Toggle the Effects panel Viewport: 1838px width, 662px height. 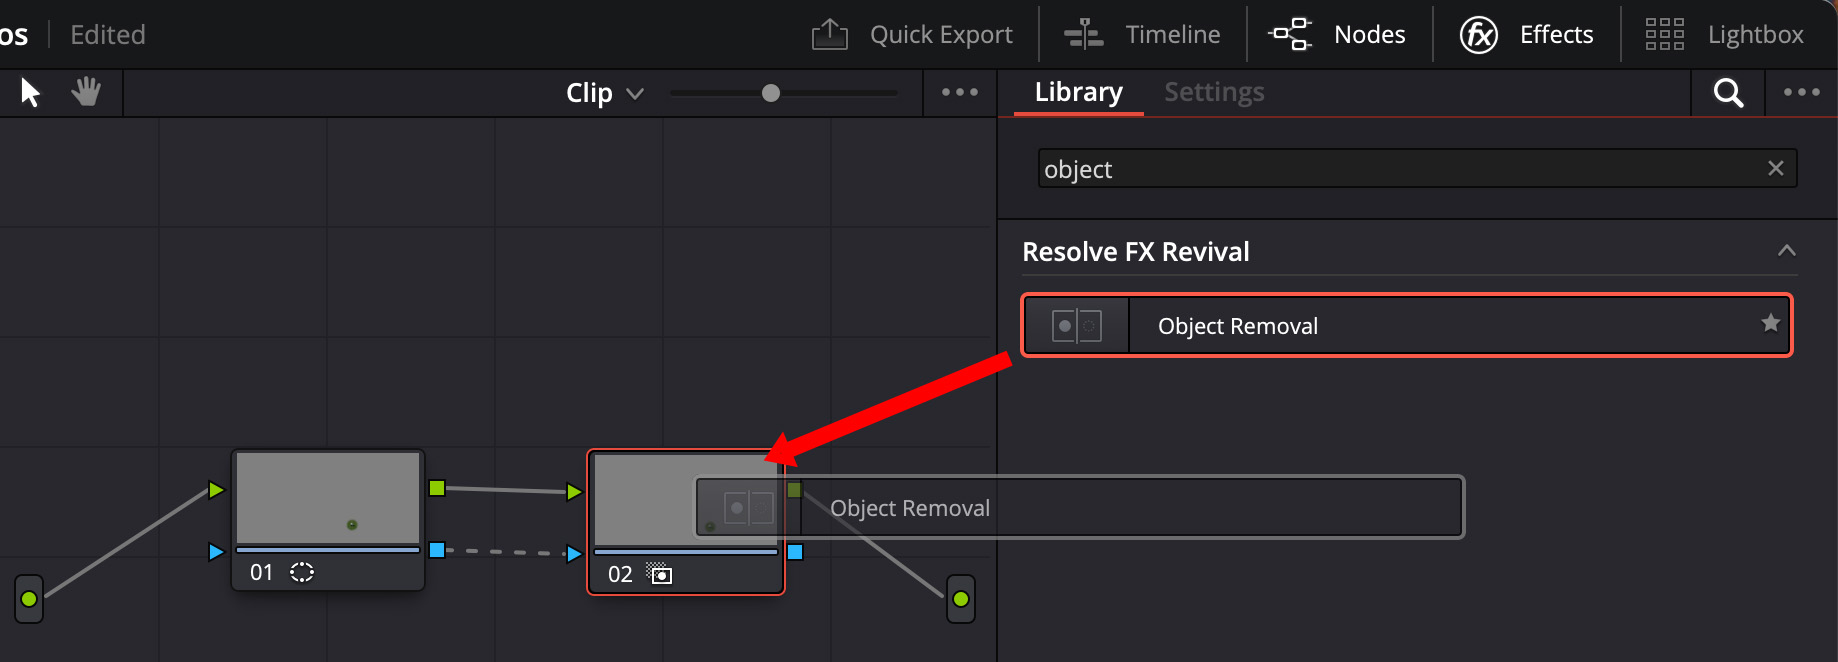pyautogui.click(x=1527, y=35)
